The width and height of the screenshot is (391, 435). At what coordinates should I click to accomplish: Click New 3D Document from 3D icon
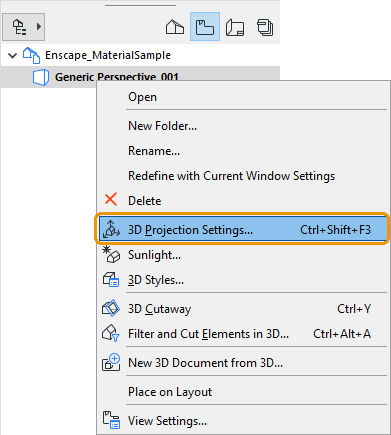[x=111, y=362]
